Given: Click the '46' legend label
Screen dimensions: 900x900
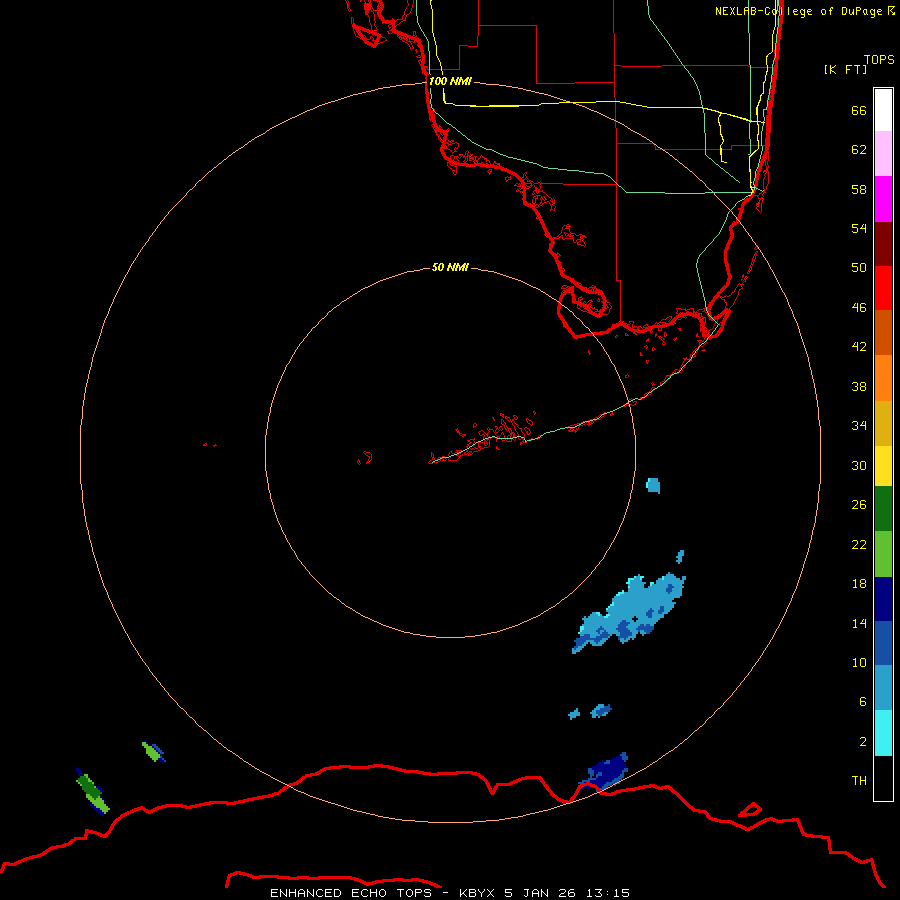Looking at the screenshot, I should pyautogui.click(x=859, y=308).
